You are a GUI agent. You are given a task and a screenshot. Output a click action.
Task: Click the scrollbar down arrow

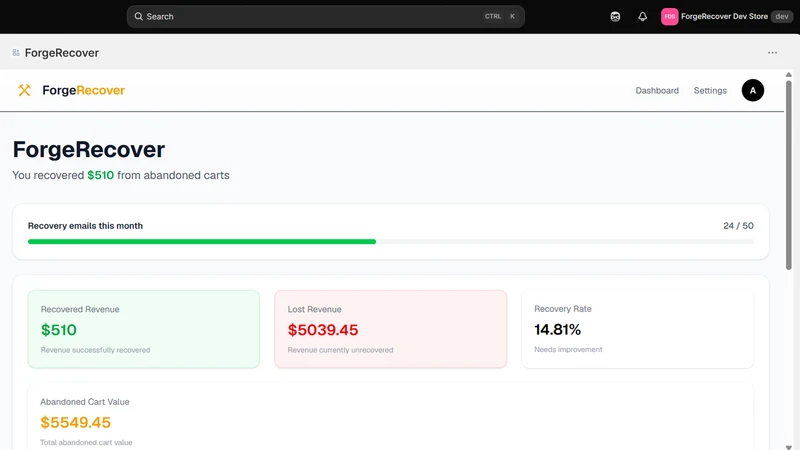click(x=789, y=447)
